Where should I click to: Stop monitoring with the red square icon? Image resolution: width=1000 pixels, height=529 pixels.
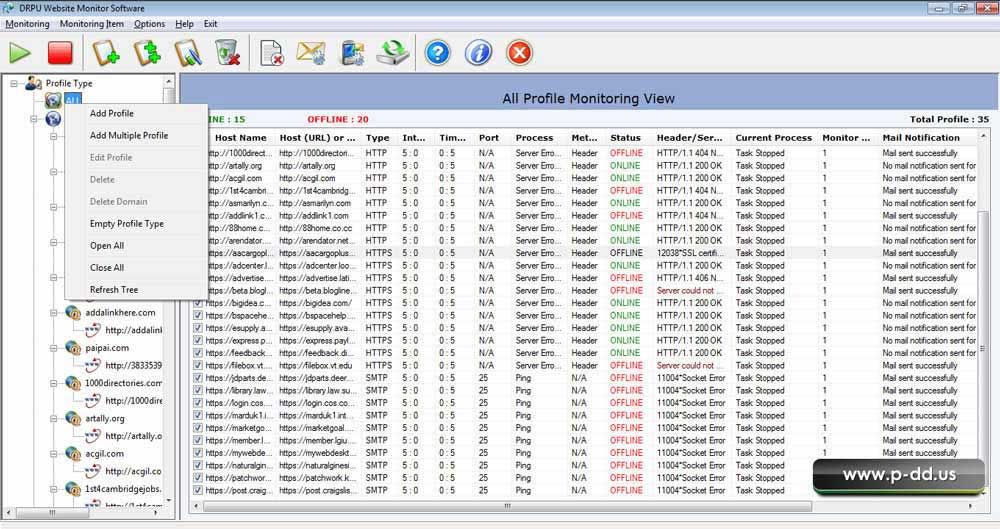pyautogui.click(x=61, y=53)
